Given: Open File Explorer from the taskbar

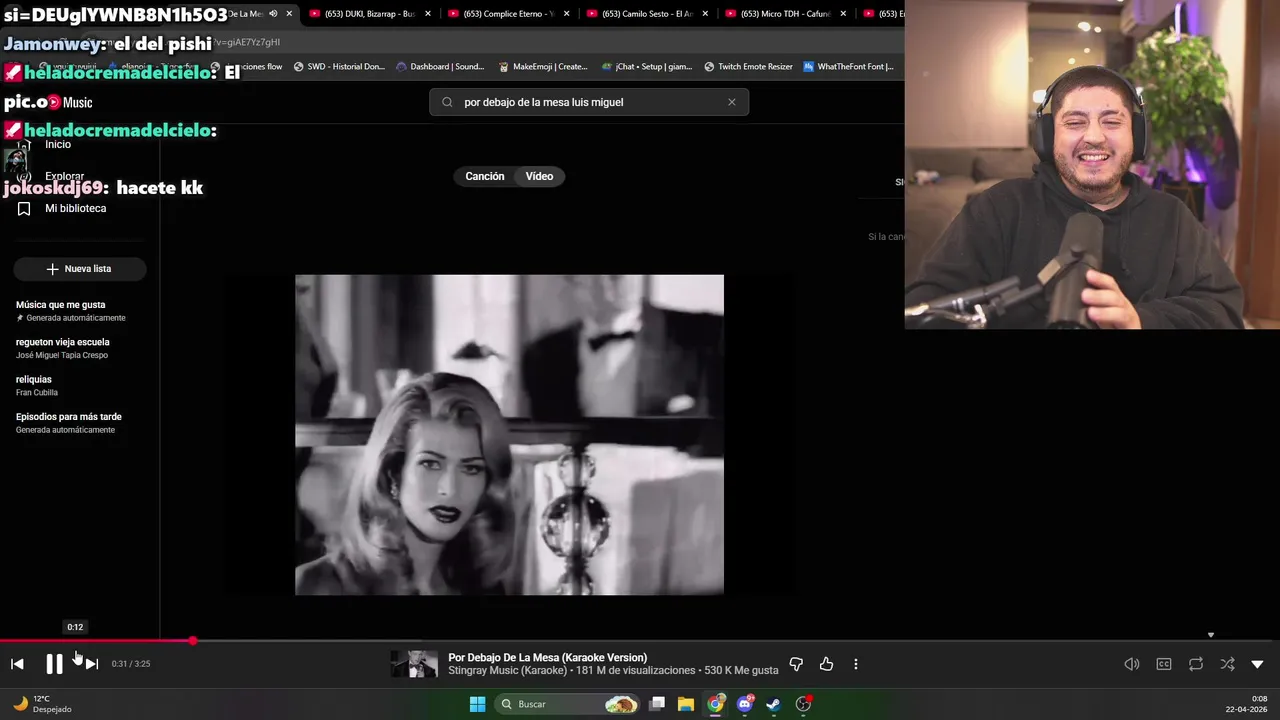Looking at the screenshot, I should (686, 704).
